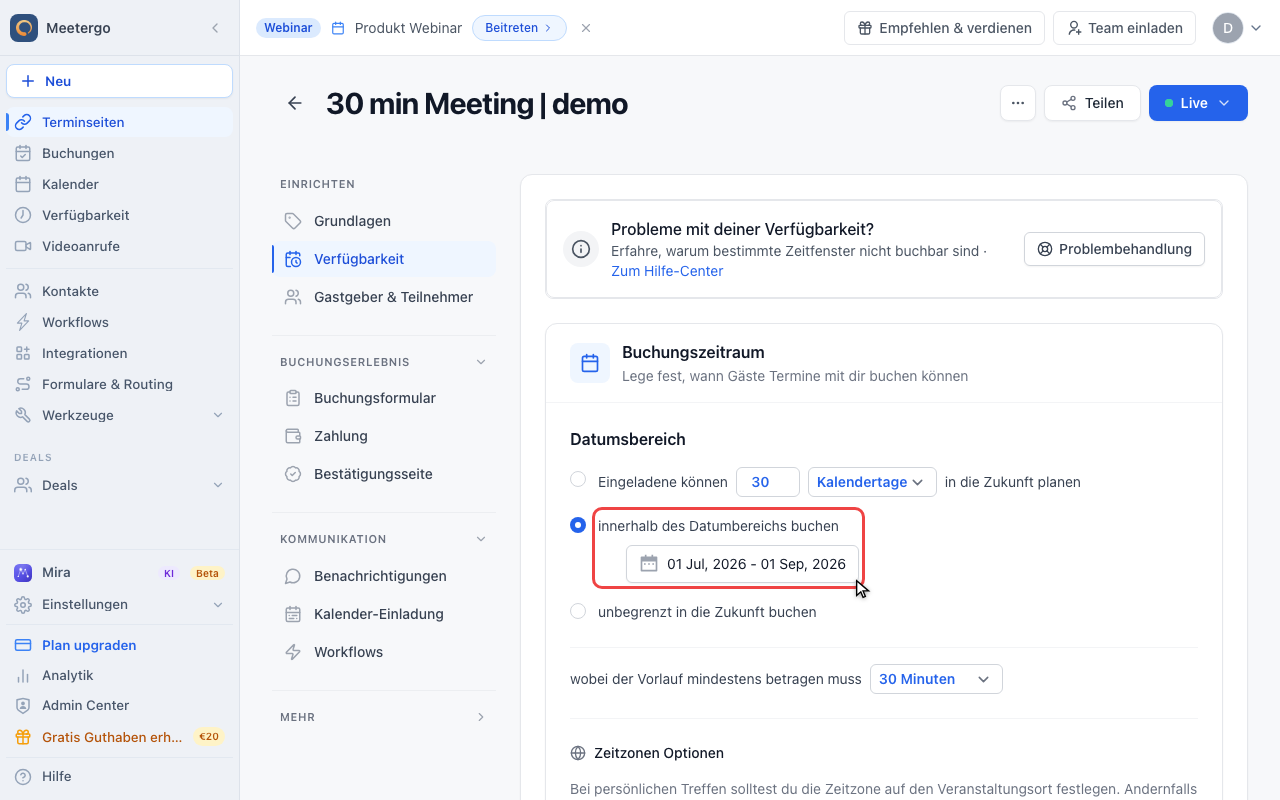Screen dimensions: 1280x800
Task: Click the Team einladen button
Action: 1124,28
